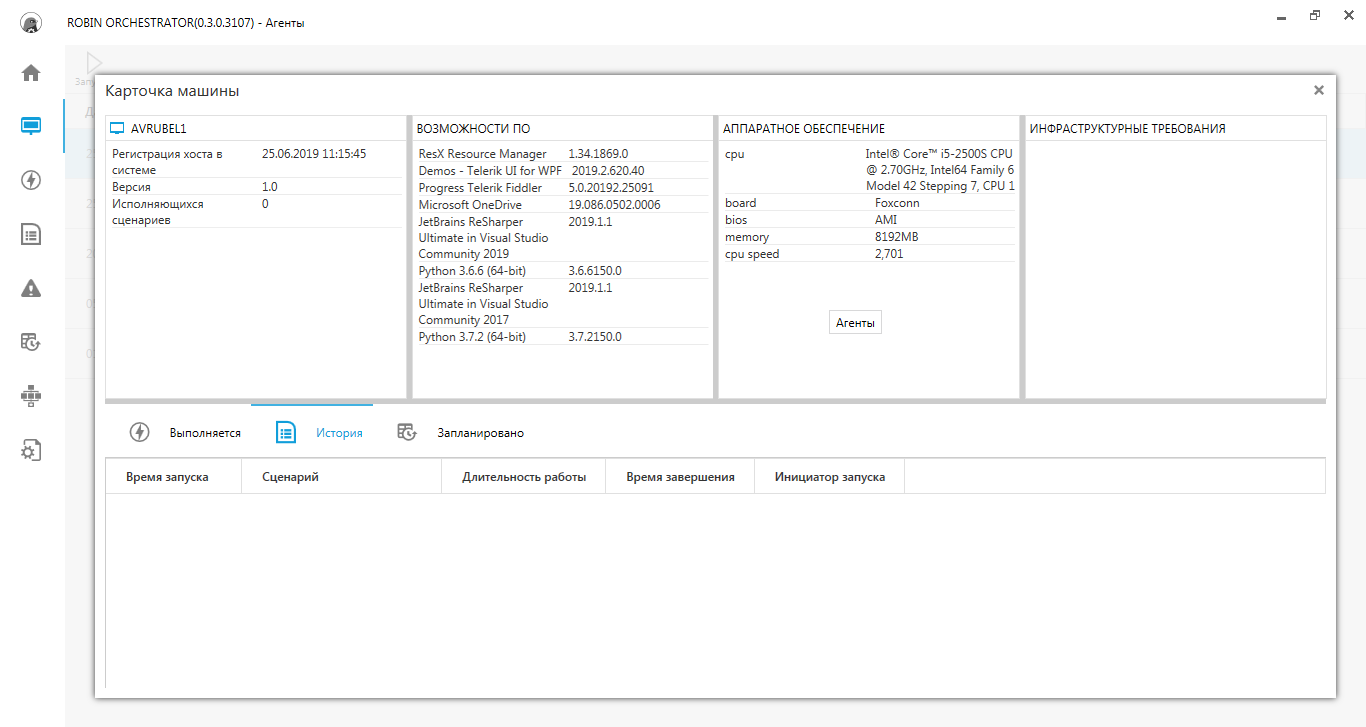Click the История list icon
Screen dimensions: 1366x727
pos(286,432)
